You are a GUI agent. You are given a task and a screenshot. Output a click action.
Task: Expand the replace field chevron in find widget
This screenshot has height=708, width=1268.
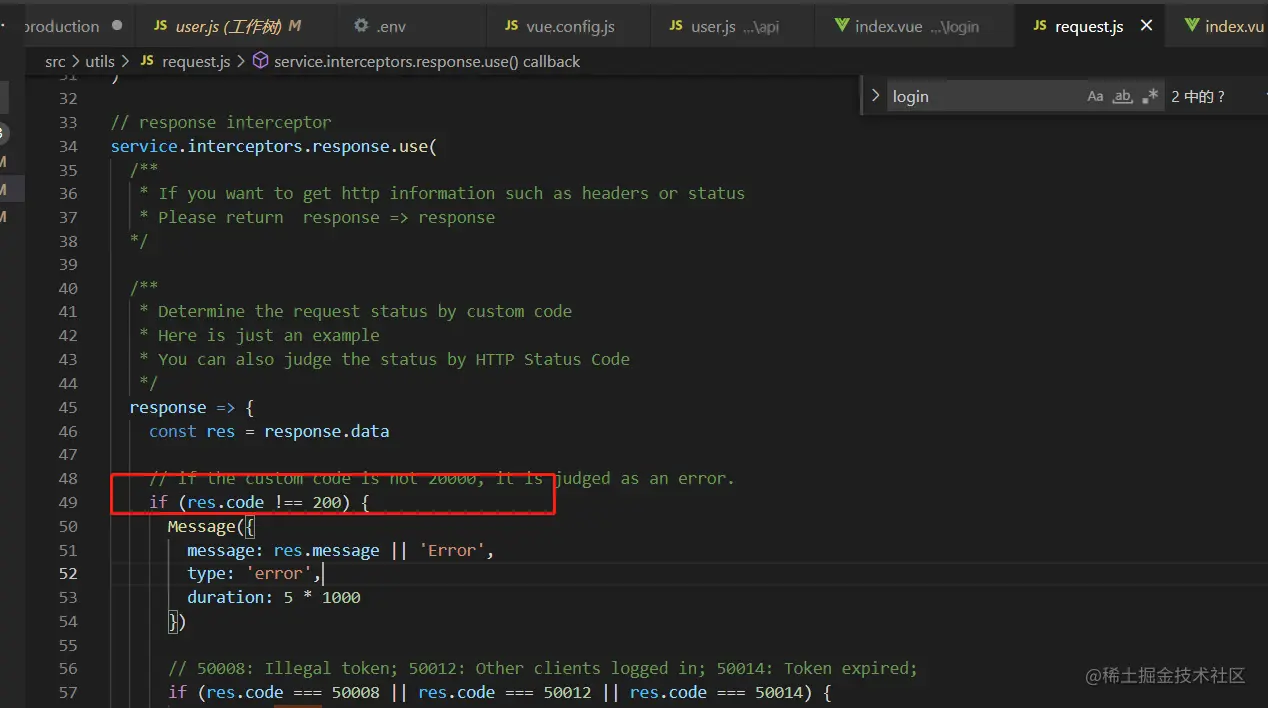(876, 96)
